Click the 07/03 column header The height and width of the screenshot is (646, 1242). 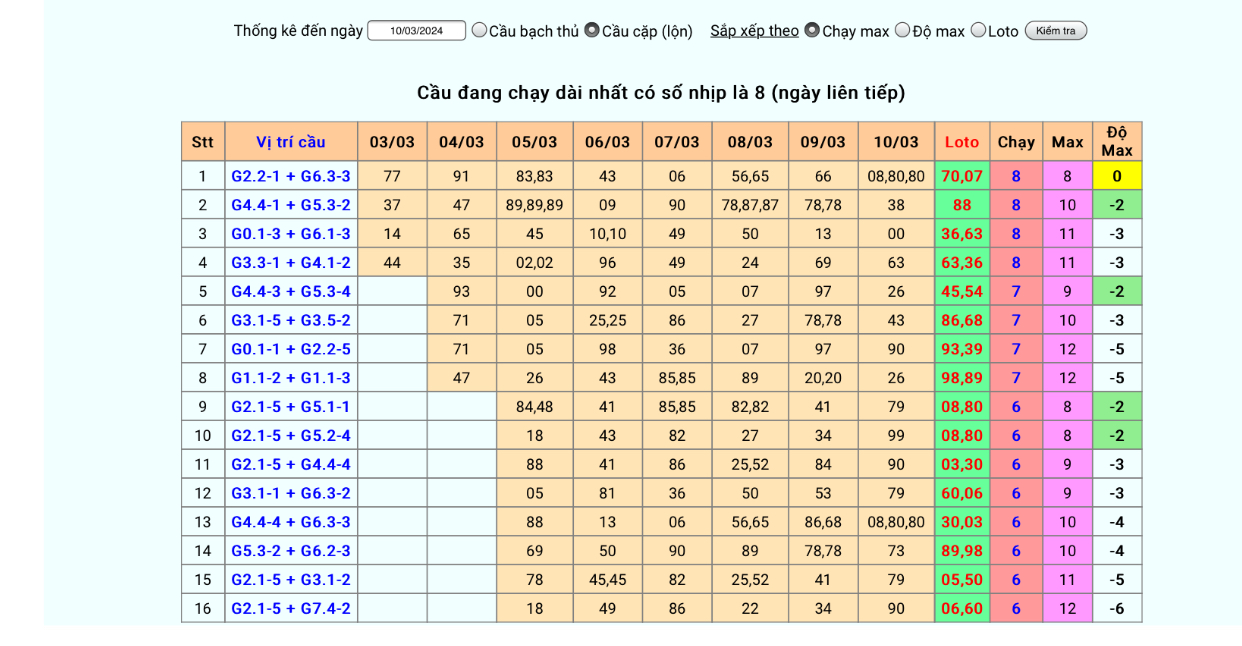coord(677,142)
